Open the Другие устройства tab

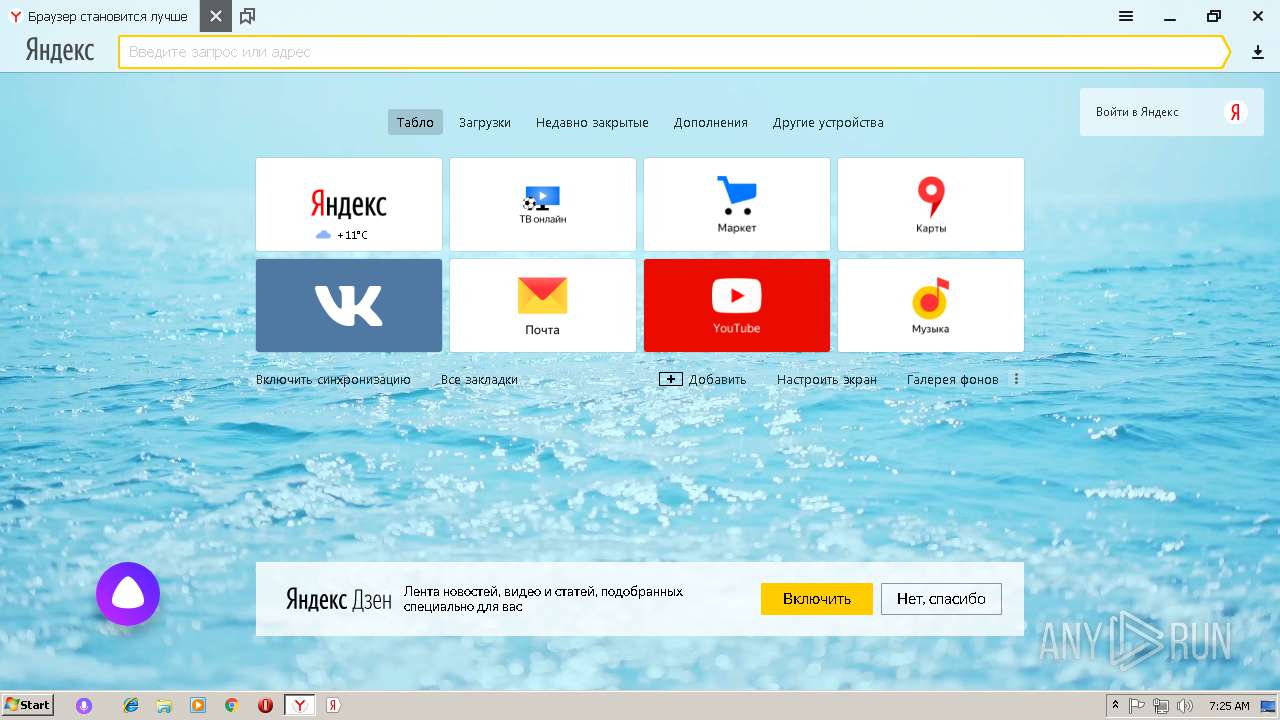point(828,122)
